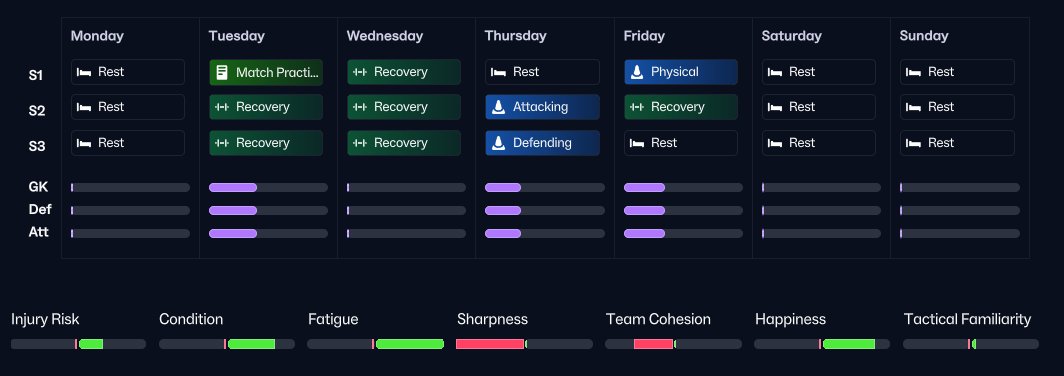Click Tuesday Att intensity bar
This screenshot has width=1064, height=376.
268,233
